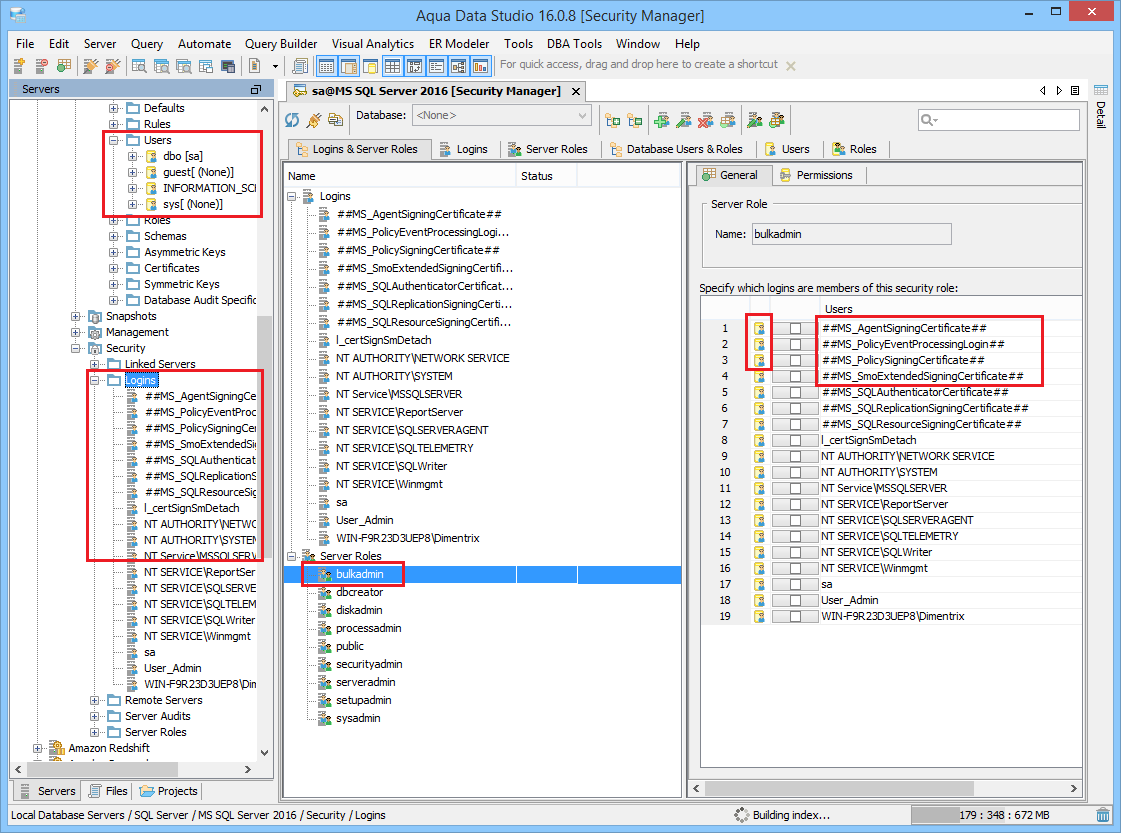
Task: Collapse the Server Roles group in Name list
Action: pyautogui.click(x=292, y=556)
